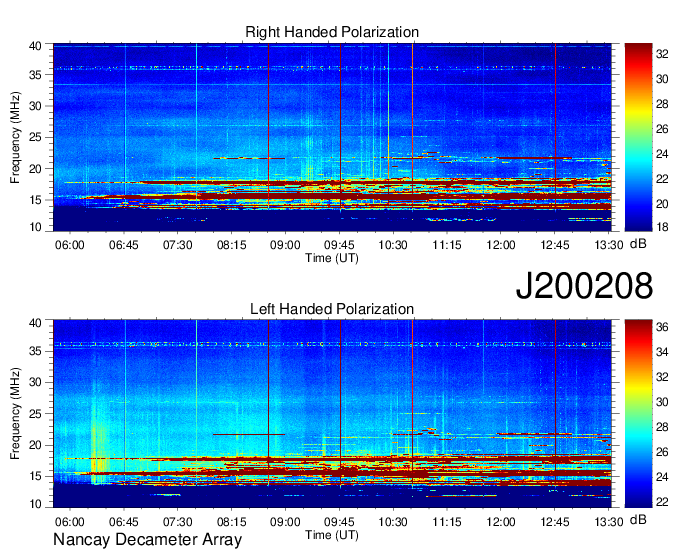The image size is (680, 552).
Task: Click the 10 MHz frequency tick of Left Handed plot
Action: coord(35,504)
